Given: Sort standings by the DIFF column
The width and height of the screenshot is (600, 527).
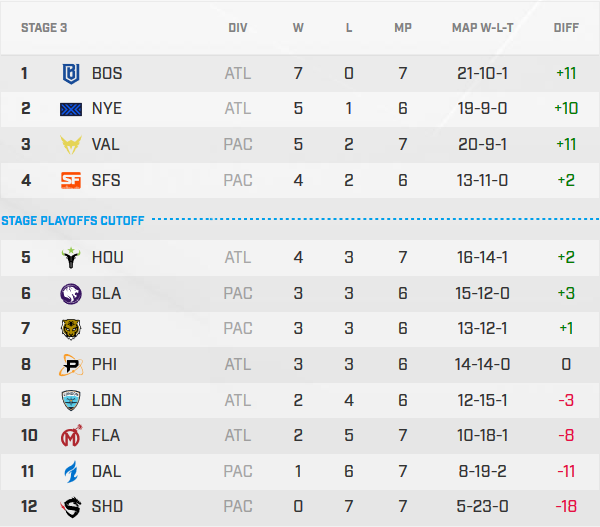Looking at the screenshot, I should 566,28.
